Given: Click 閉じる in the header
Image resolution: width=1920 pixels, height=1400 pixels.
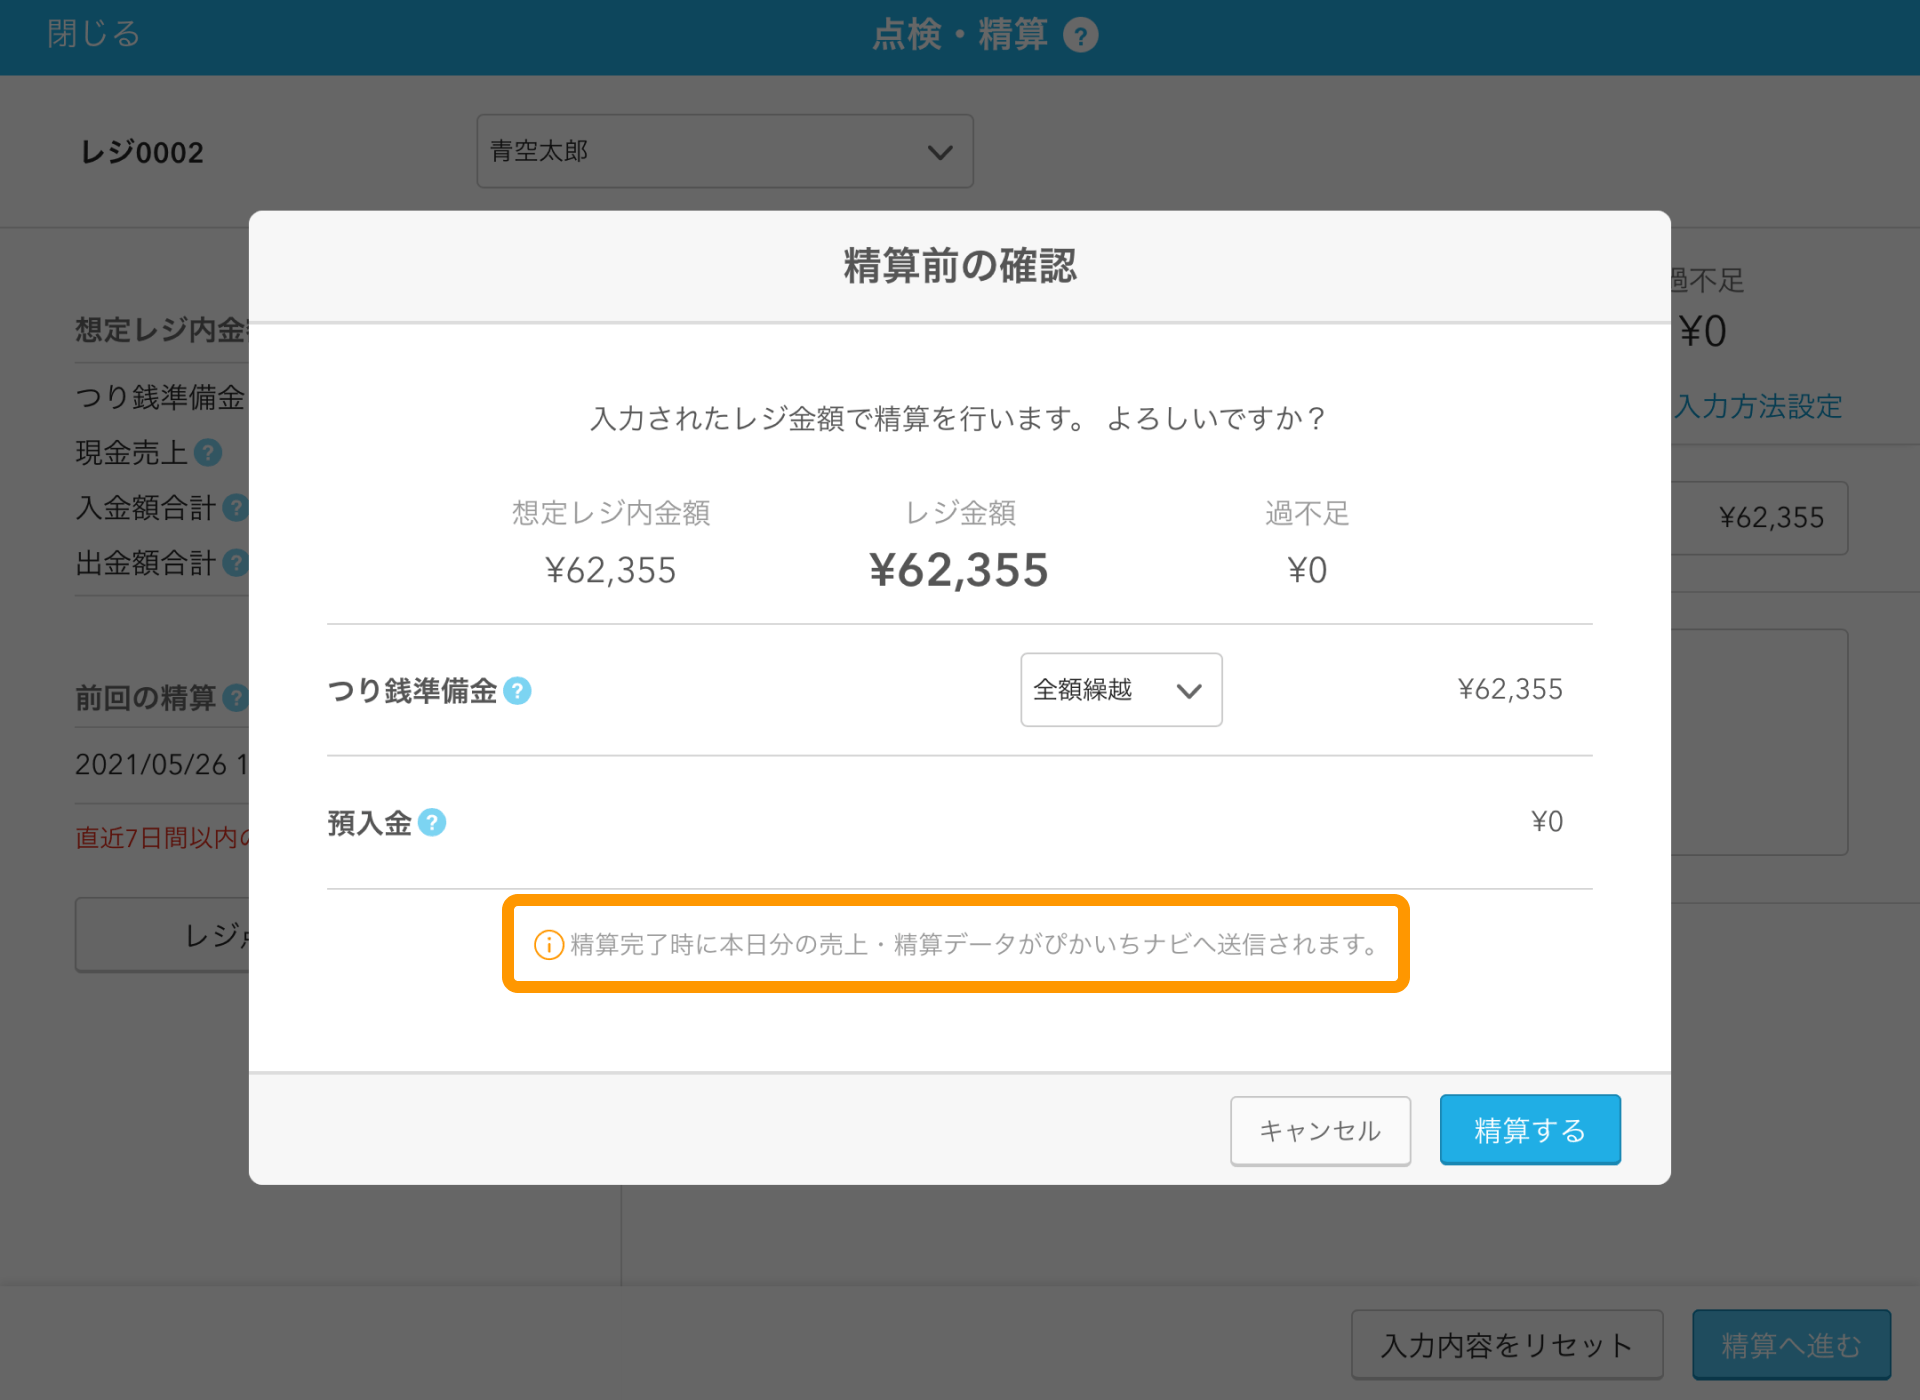Looking at the screenshot, I should click(x=94, y=34).
